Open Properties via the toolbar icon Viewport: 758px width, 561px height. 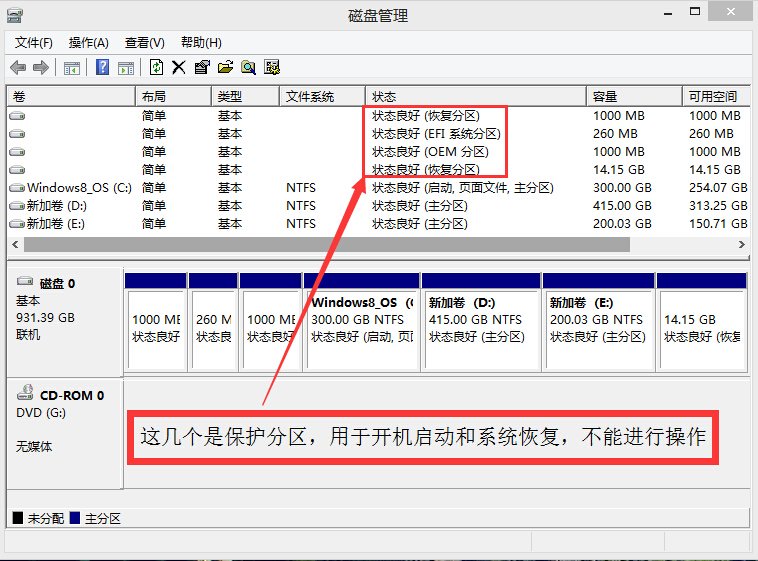[x=202, y=67]
